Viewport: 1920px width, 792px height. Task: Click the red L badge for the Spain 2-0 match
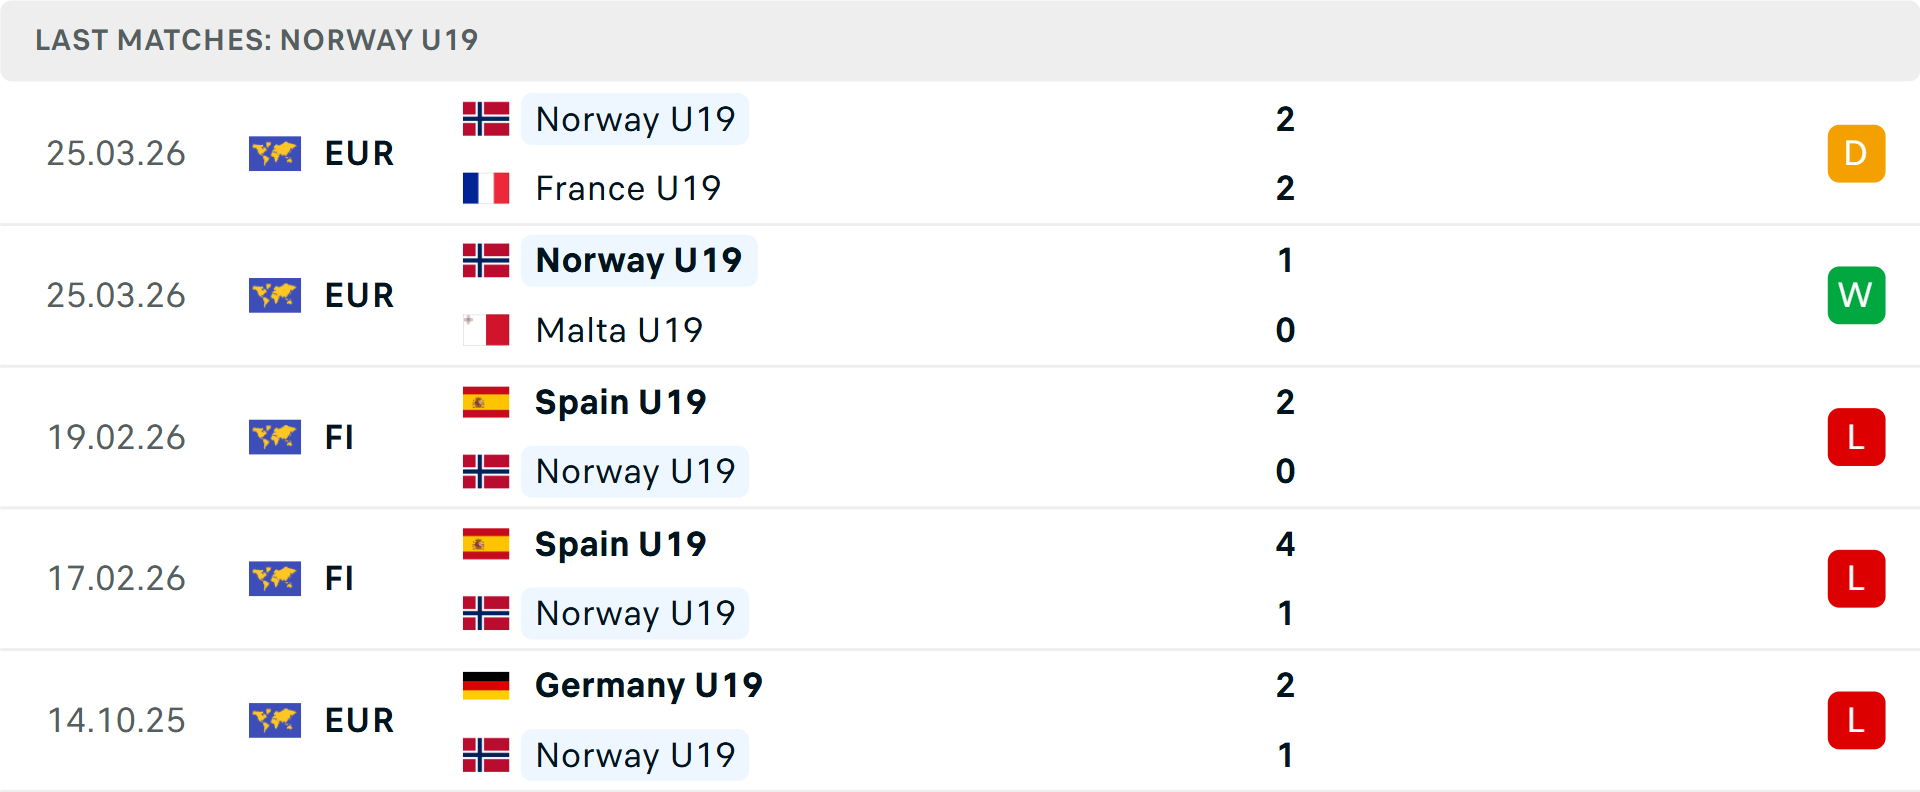pos(1856,437)
